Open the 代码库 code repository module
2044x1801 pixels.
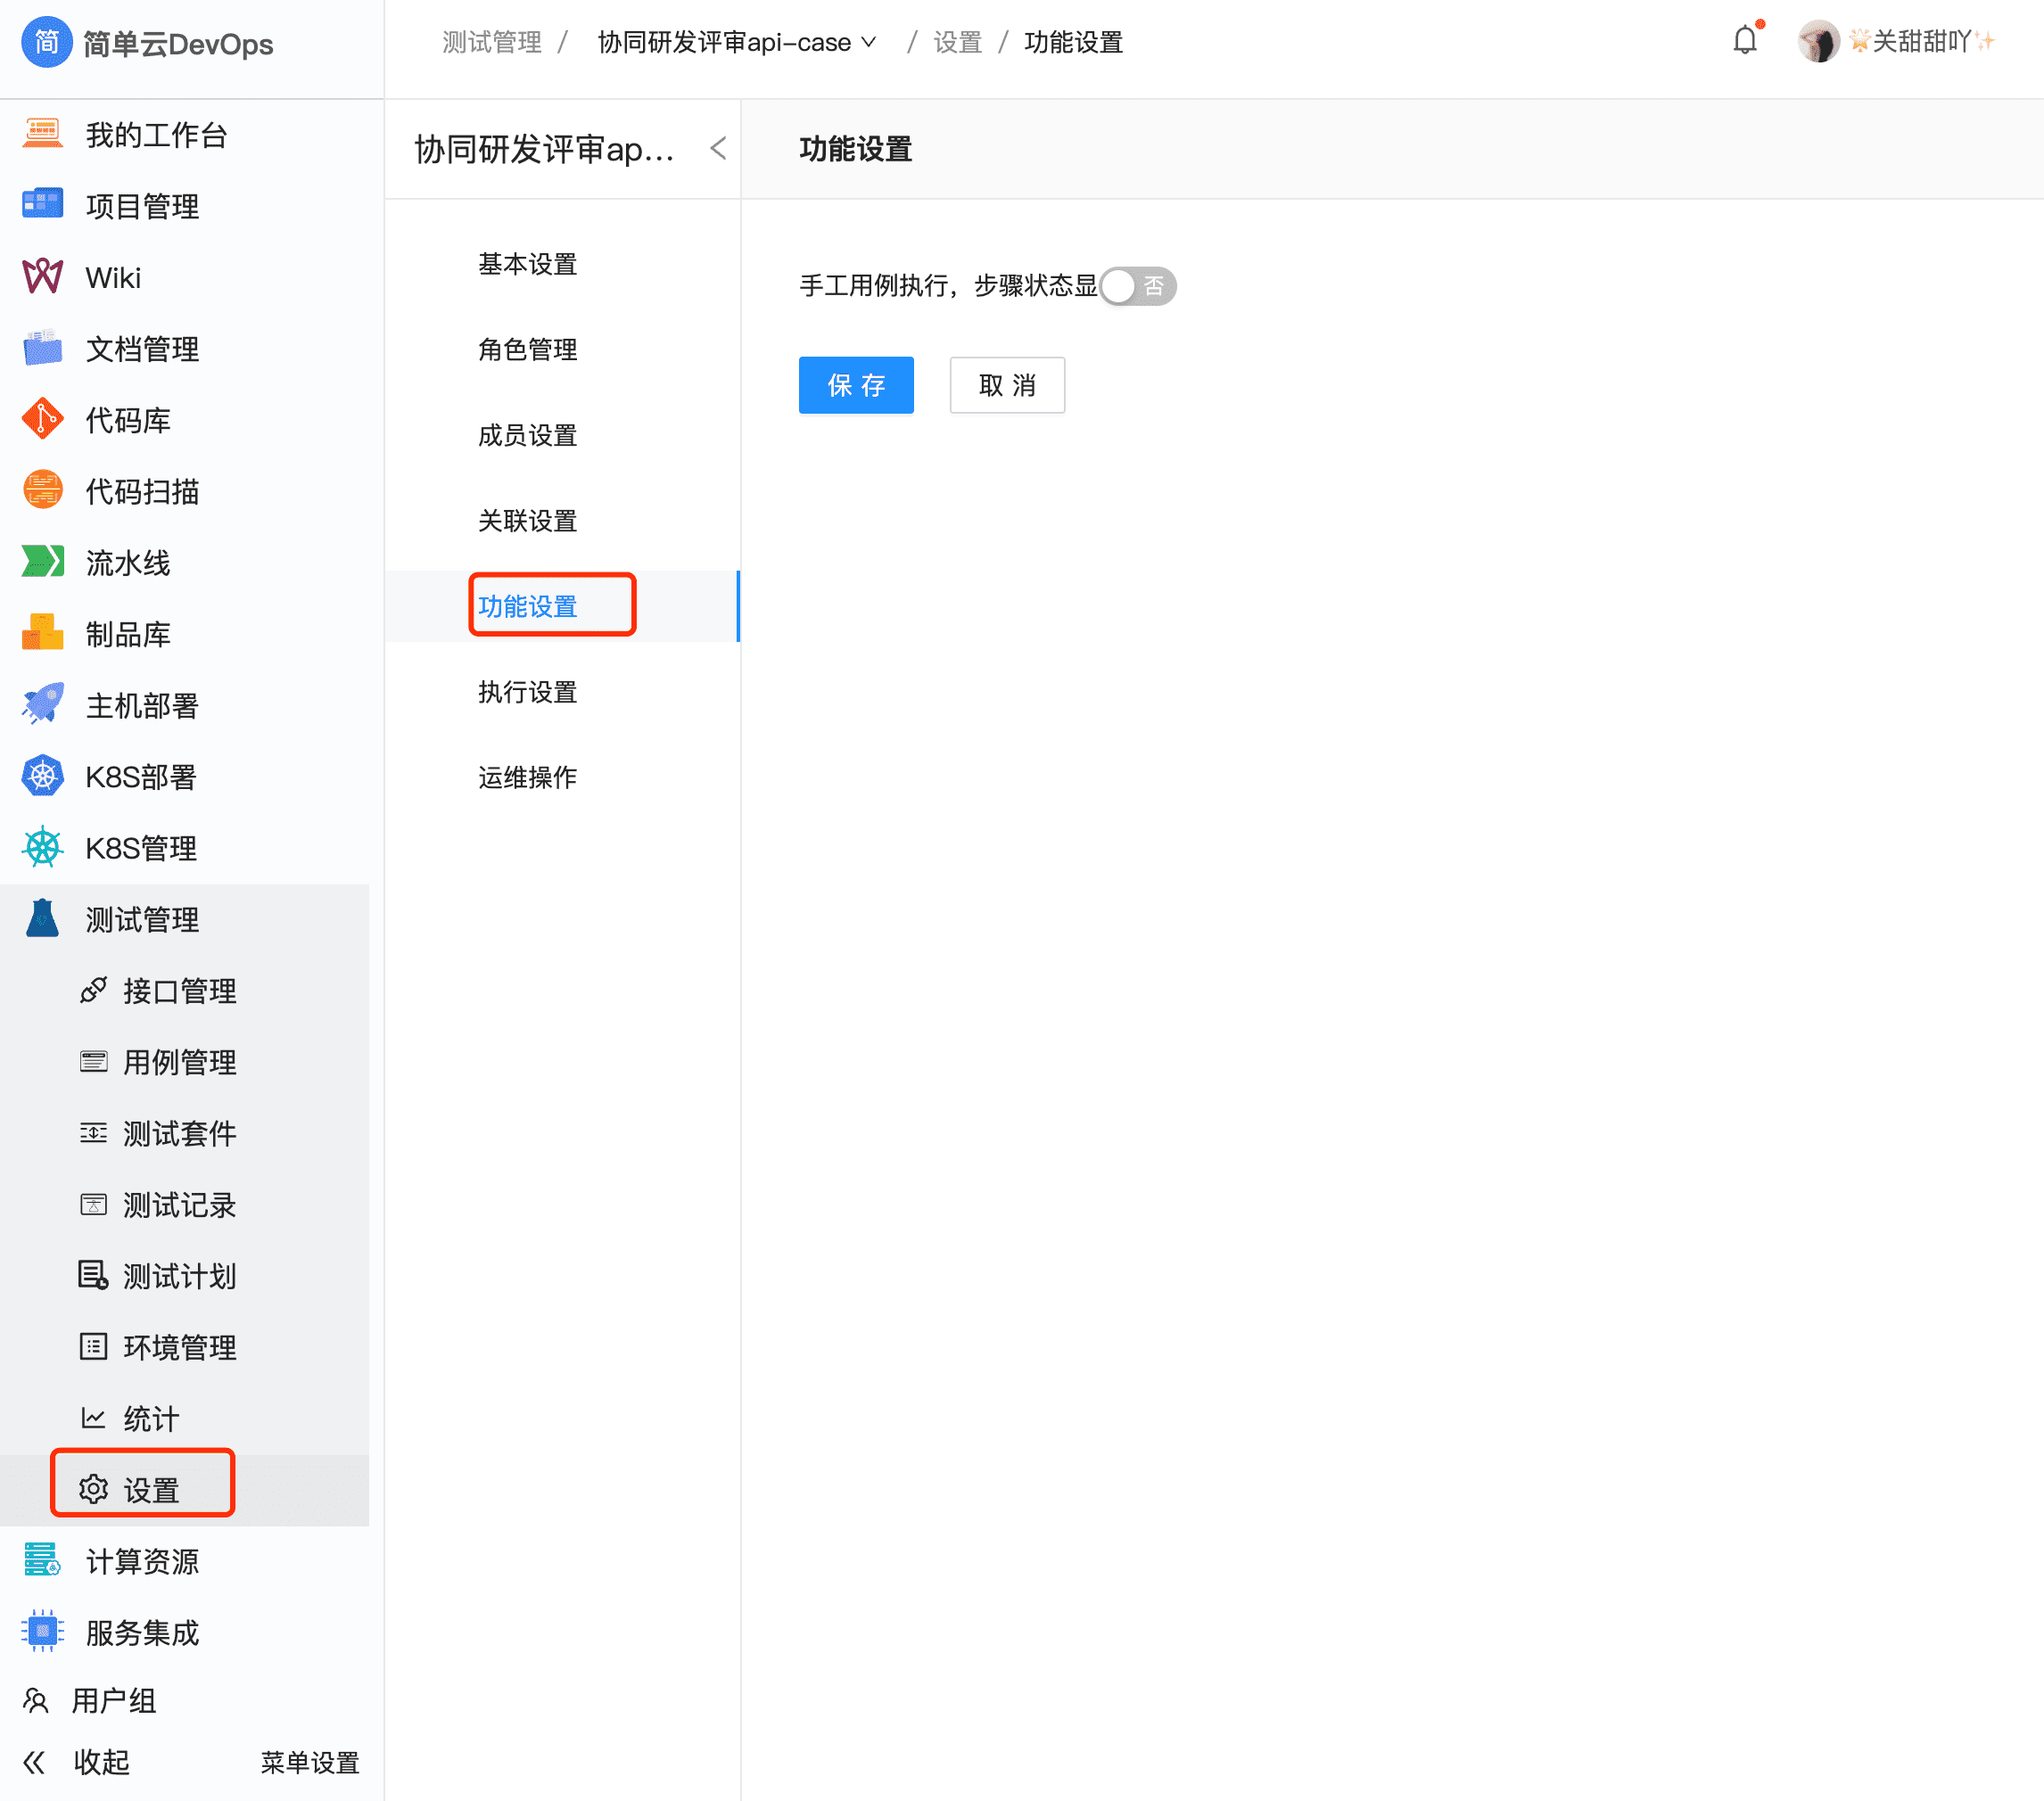(x=128, y=419)
